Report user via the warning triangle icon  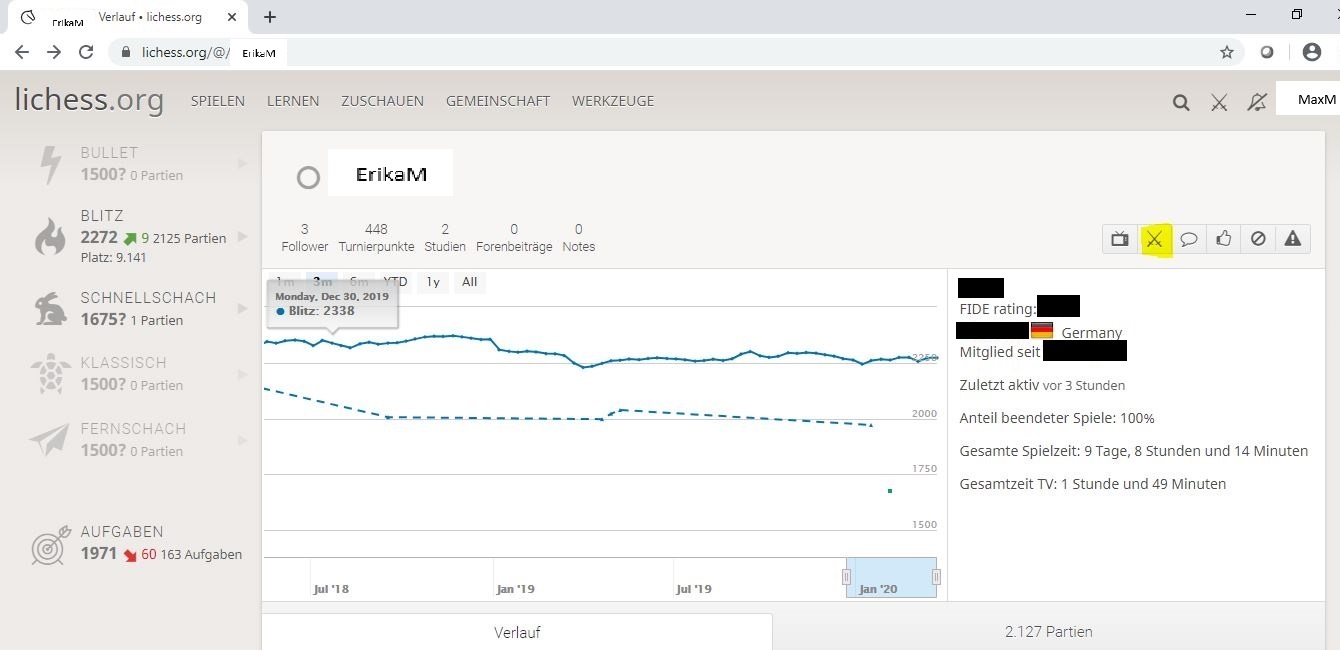[x=1293, y=239]
